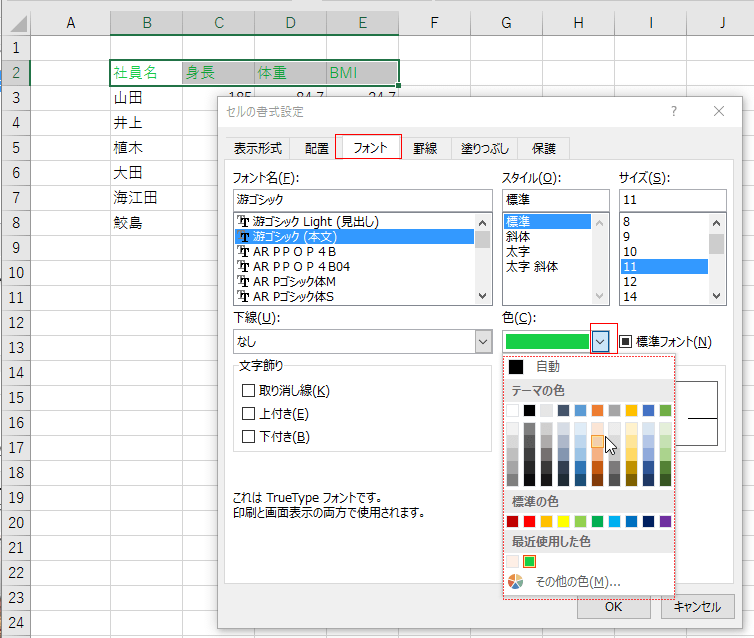Select 太字 in the スタイル list

518,252
